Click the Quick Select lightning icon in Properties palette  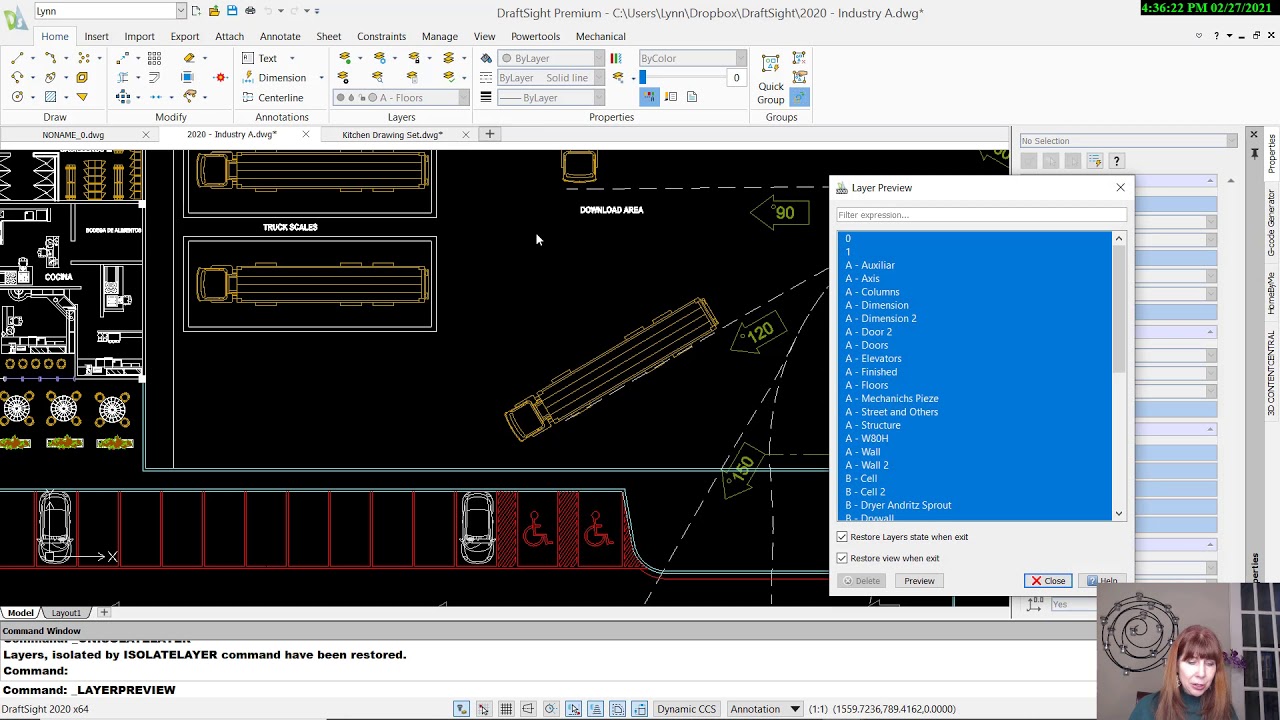(x=1095, y=161)
